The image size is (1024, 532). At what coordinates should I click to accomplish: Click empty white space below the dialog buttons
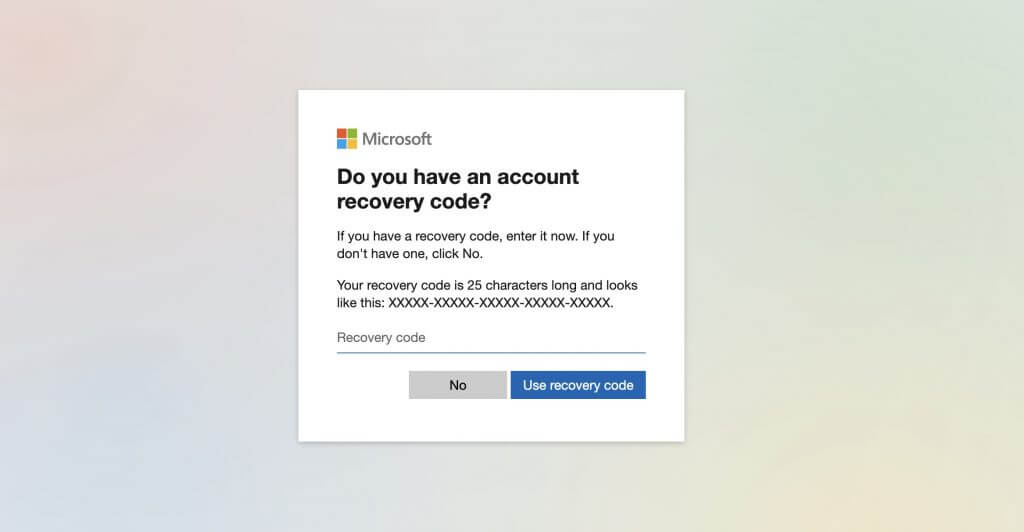pyautogui.click(x=491, y=420)
